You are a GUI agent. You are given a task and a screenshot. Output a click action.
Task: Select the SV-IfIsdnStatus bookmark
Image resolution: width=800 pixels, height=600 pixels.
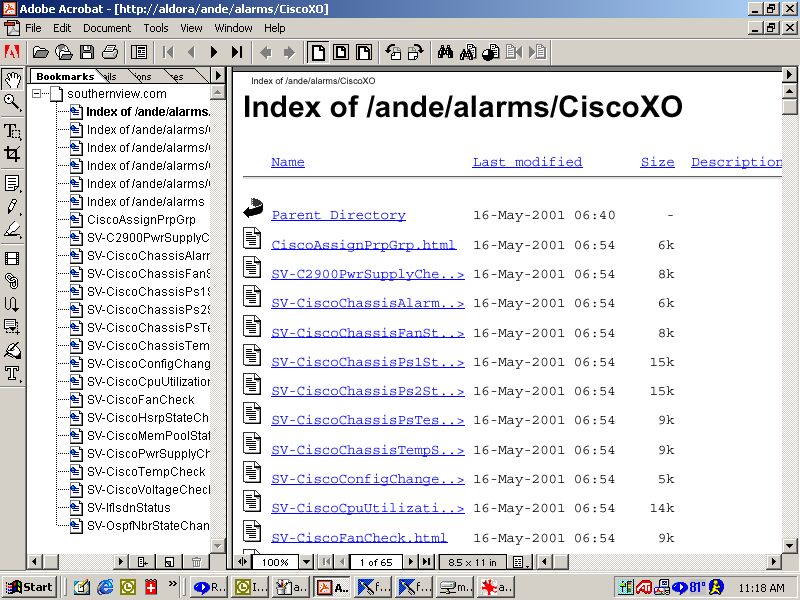(129, 508)
